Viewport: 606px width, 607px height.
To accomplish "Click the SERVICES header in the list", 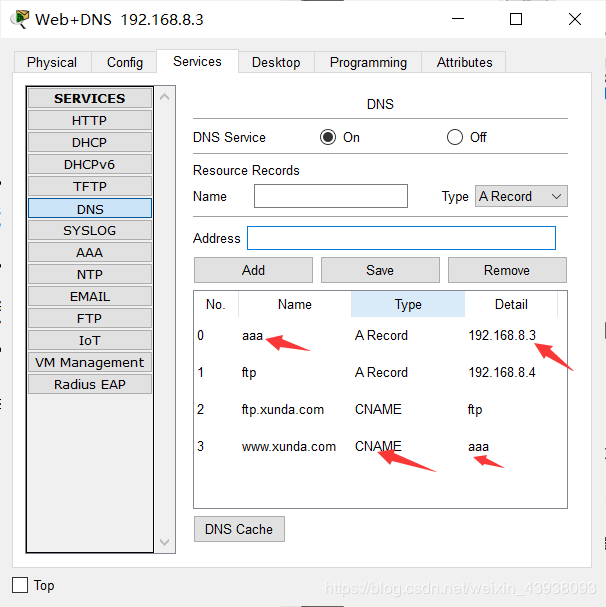I will pyautogui.click(x=89, y=98).
